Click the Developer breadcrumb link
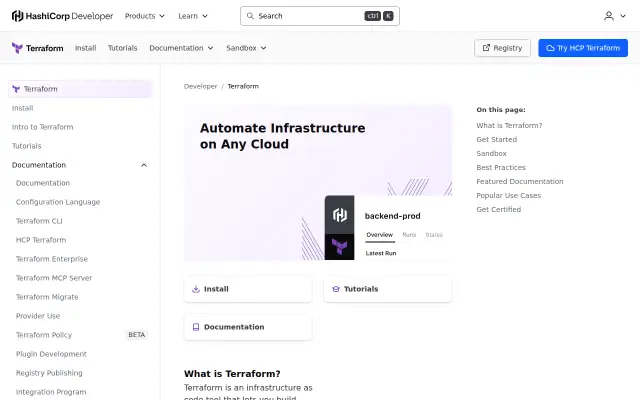Image resolution: width=640 pixels, height=400 pixels. (200, 87)
